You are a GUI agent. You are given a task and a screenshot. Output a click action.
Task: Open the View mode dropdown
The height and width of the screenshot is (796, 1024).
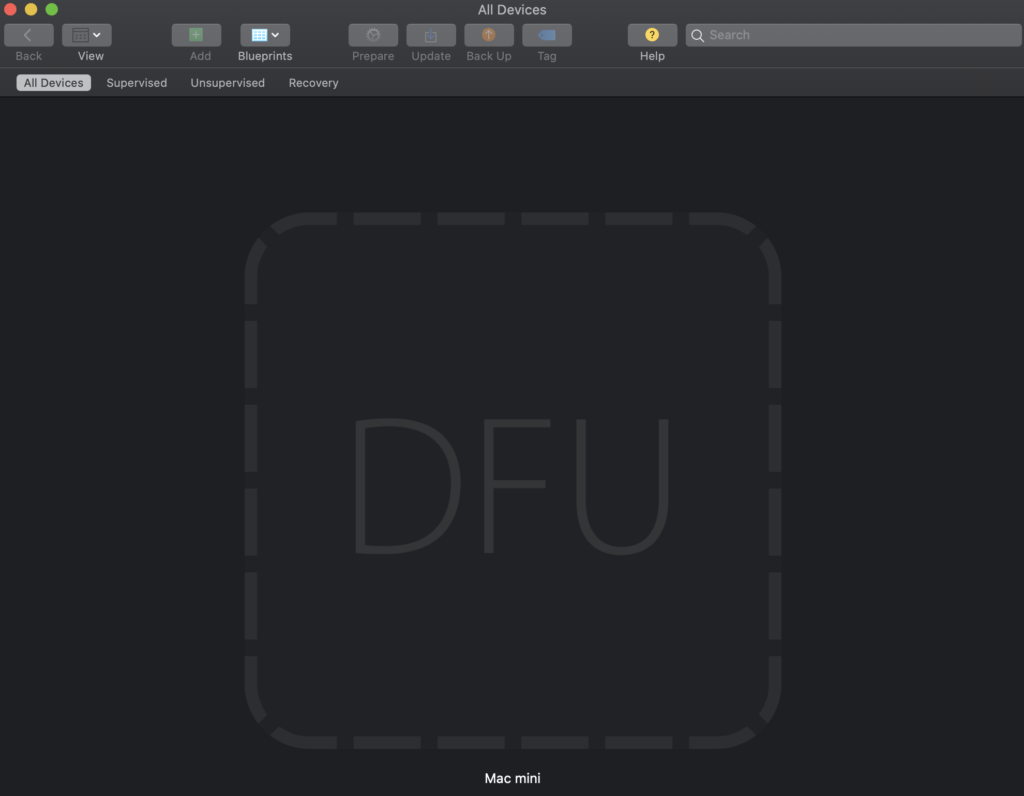pos(87,35)
